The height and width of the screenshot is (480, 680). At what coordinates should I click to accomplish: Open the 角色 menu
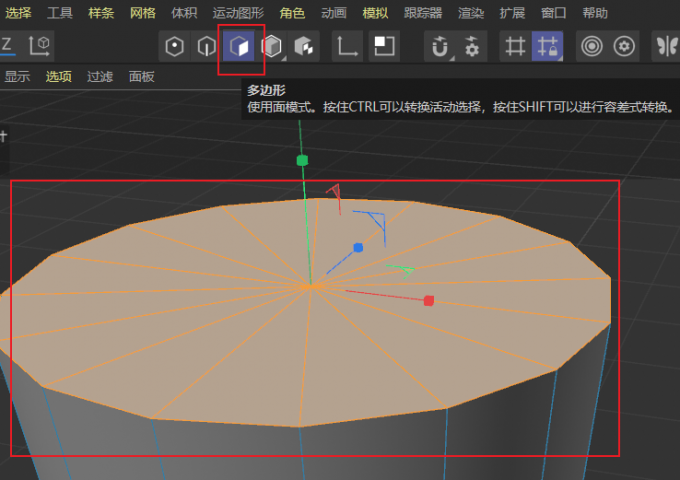pos(292,13)
